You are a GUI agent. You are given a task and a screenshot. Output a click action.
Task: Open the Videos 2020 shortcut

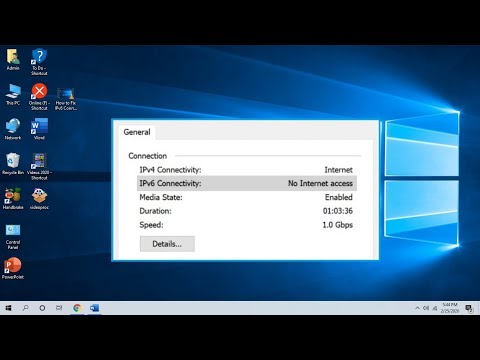click(x=39, y=166)
